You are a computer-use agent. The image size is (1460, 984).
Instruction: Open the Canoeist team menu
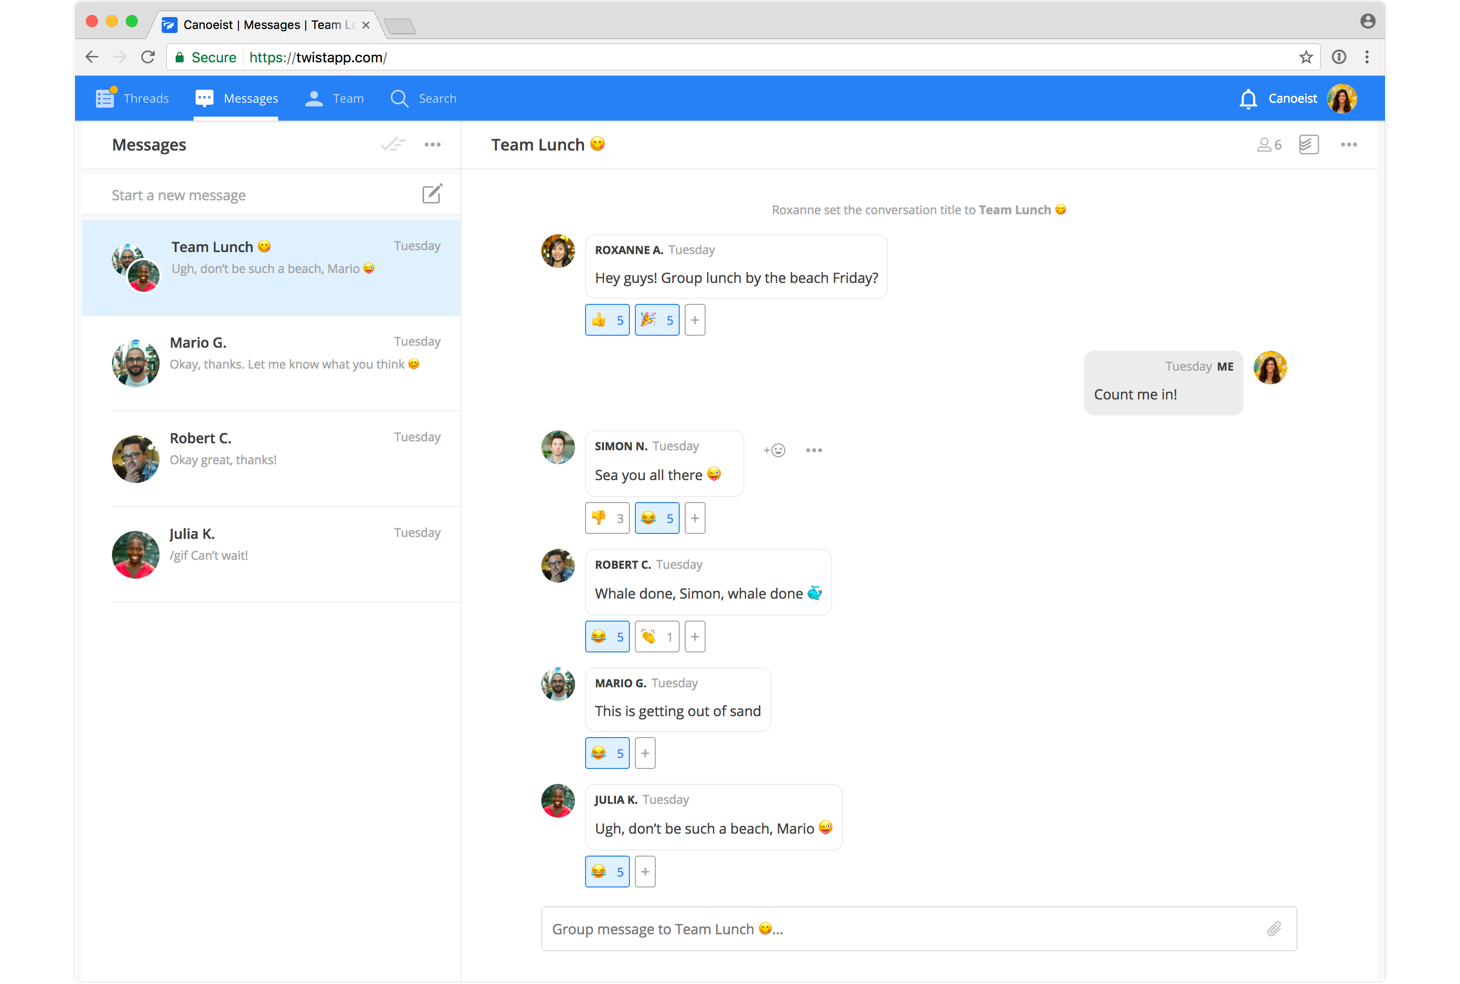pos(1292,98)
